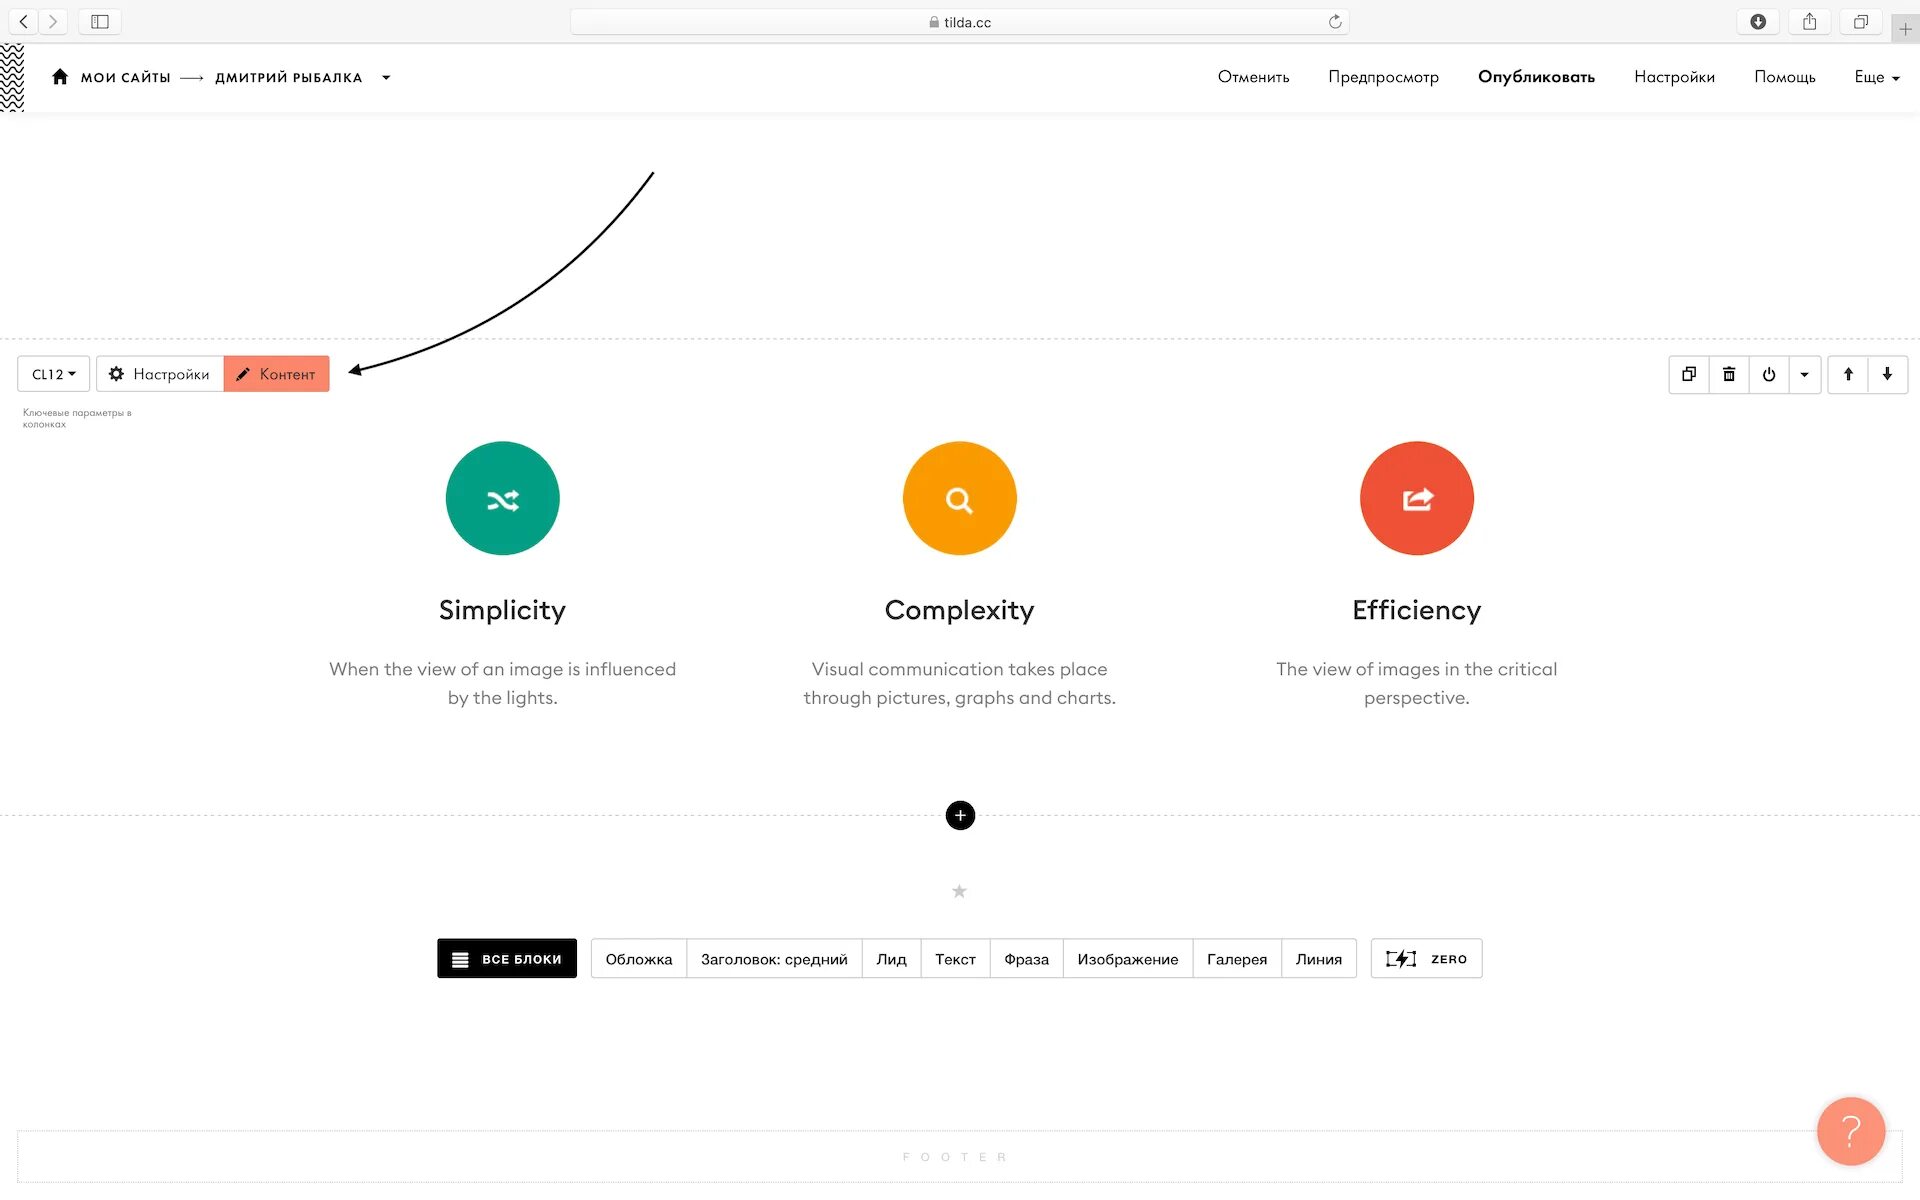This screenshot has height=1200, width=1920.
Task: Click the browser back navigation arrow
Action: (21, 21)
